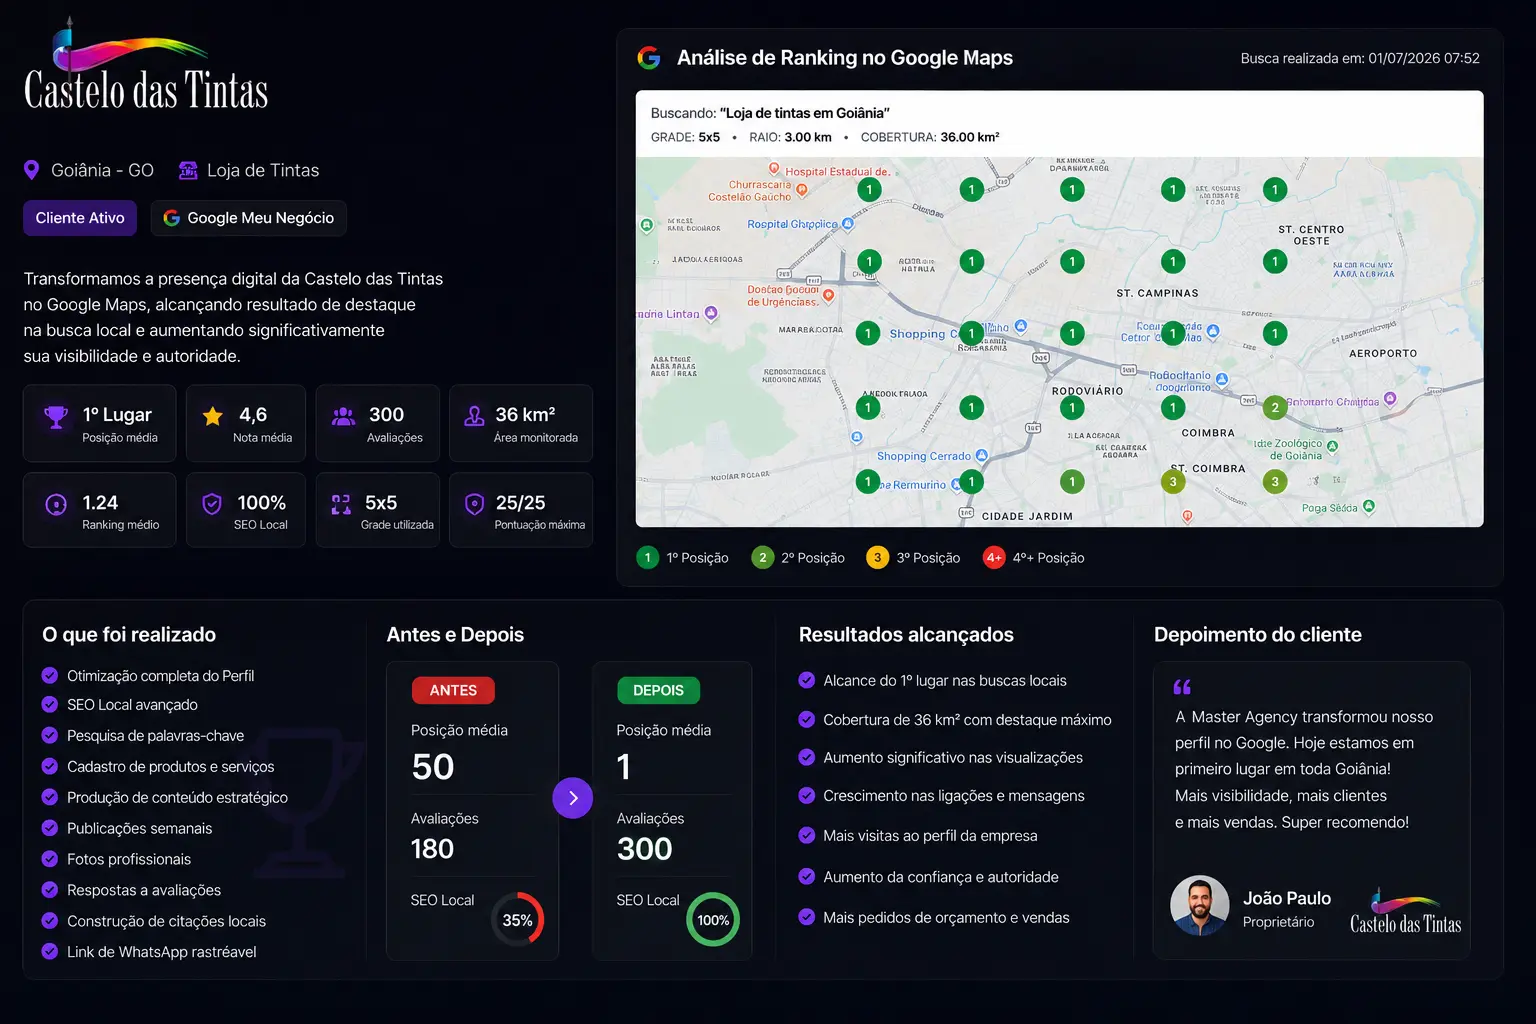This screenshot has width=1536, height=1024.
Task: Click the Google logo in the ranking analysis header
Action: (649, 58)
